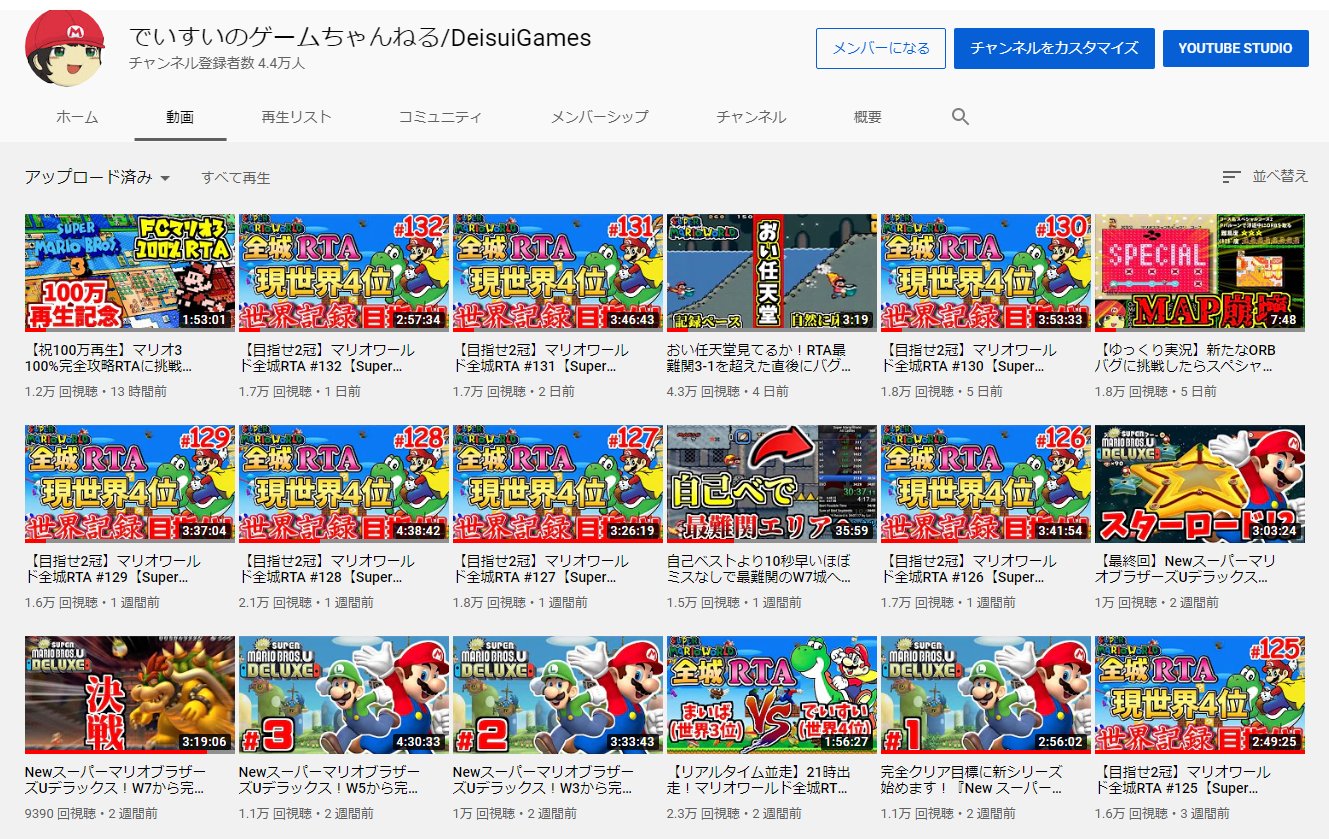Click the sort list icon beside 並べ替え
This screenshot has height=839, width=1329.
1231,177
